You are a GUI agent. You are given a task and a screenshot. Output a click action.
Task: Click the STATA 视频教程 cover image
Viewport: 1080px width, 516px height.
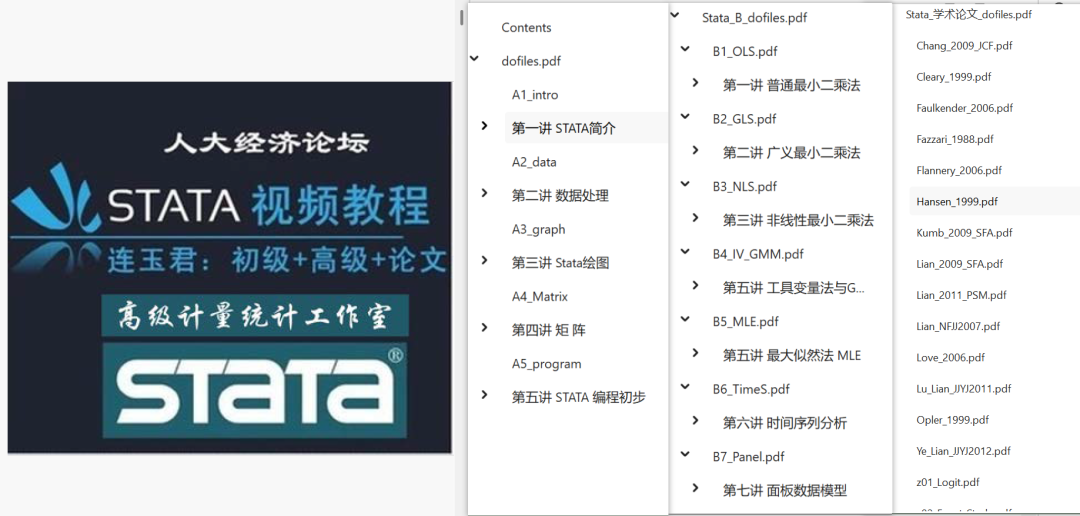point(229,267)
